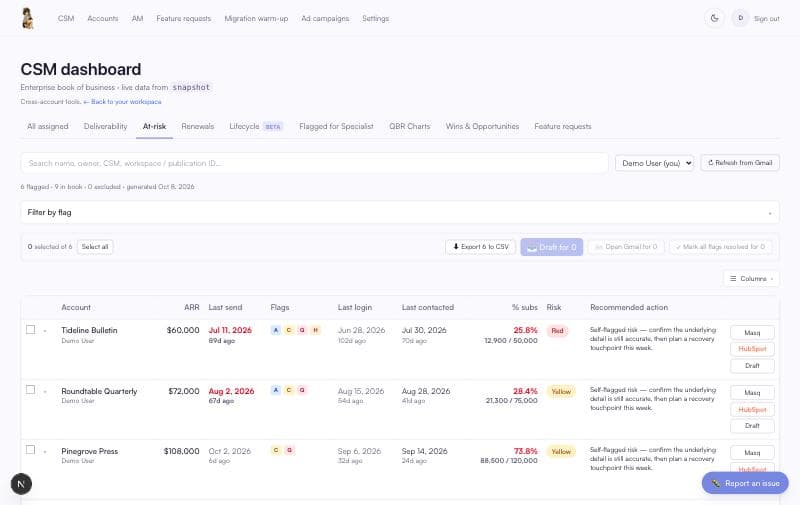Viewport: 800px width, 505px height.
Task: Expand the Tideline Bulletin row details
Action: [45, 332]
